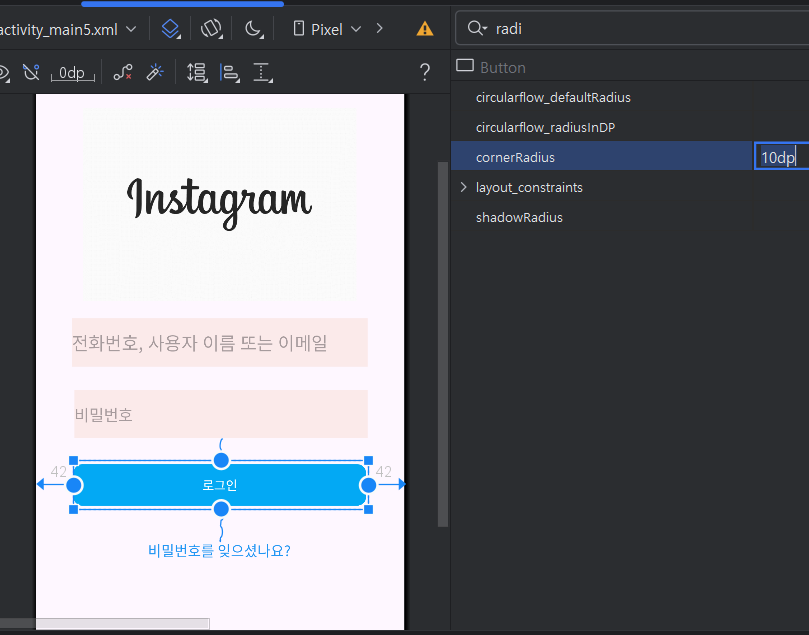Open the activity_main5.xml file dropdown
The height and width of the screenshot is (635, 809).
[68, 30]
